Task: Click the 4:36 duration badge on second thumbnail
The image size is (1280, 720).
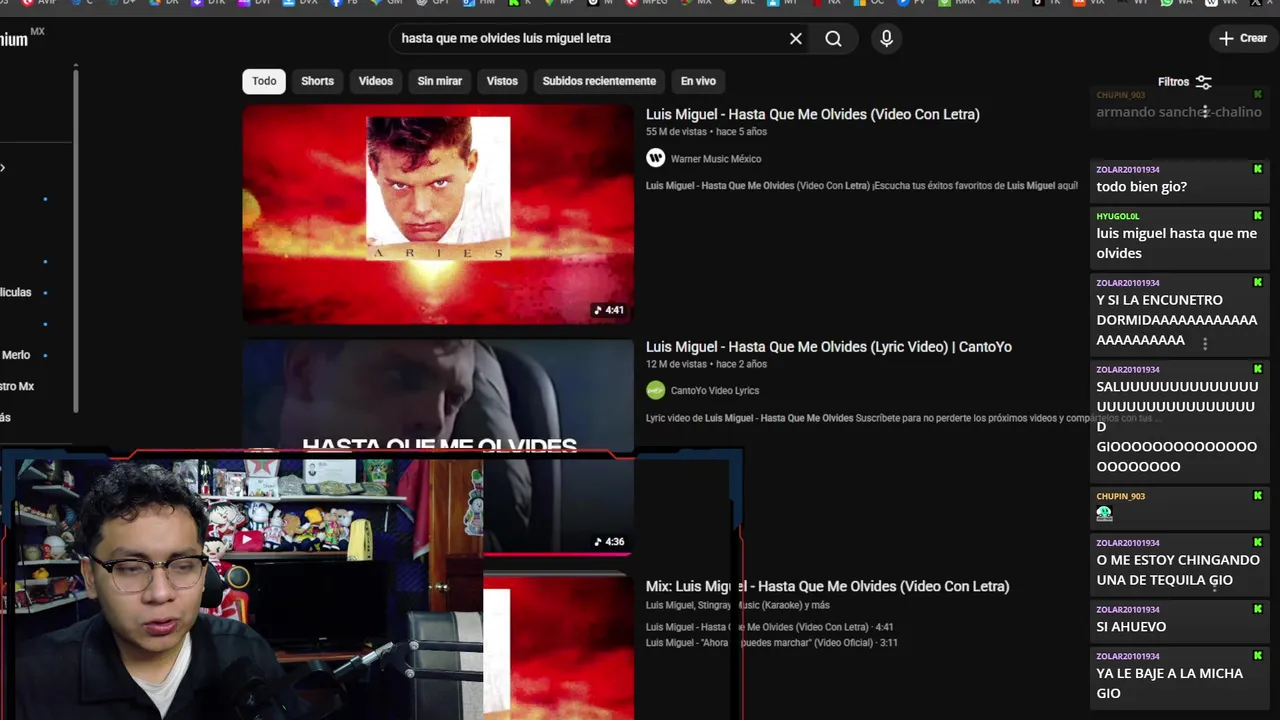Action: (x=609, y=542)
